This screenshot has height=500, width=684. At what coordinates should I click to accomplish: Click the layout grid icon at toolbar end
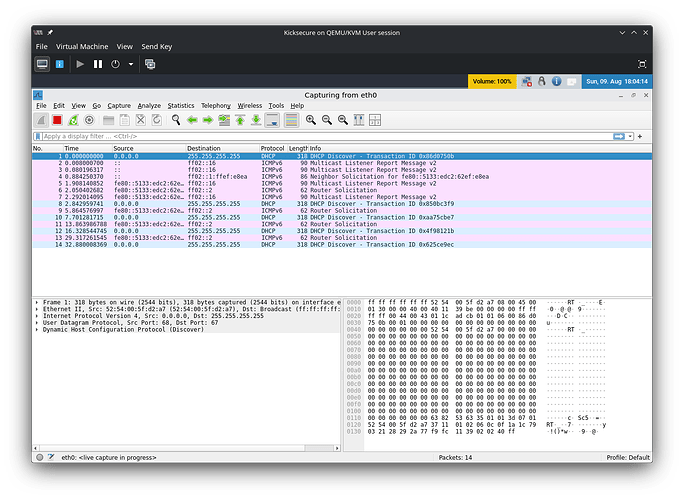click(375, 120)
